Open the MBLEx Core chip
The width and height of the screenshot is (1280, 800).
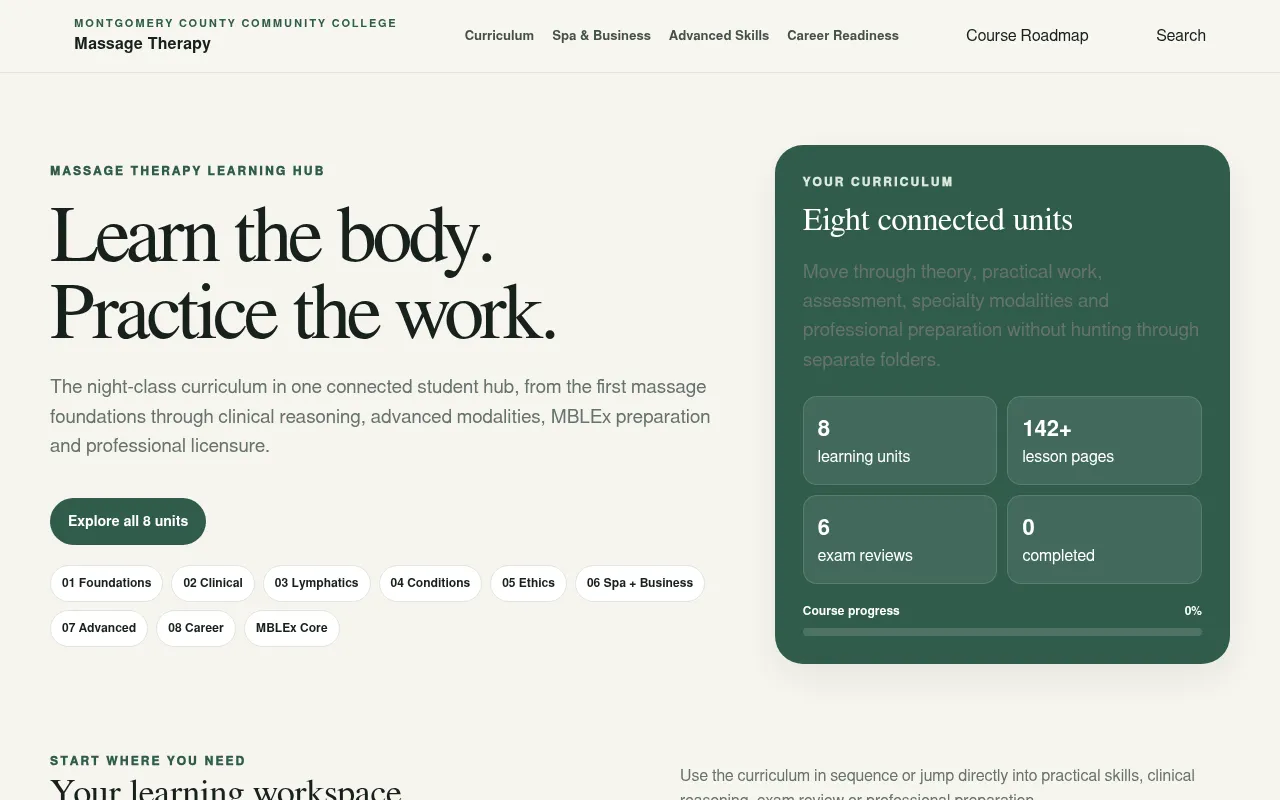pos(292,628)
